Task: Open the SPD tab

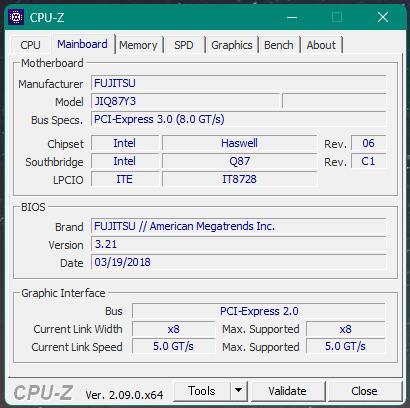Action: pos(184,45)
